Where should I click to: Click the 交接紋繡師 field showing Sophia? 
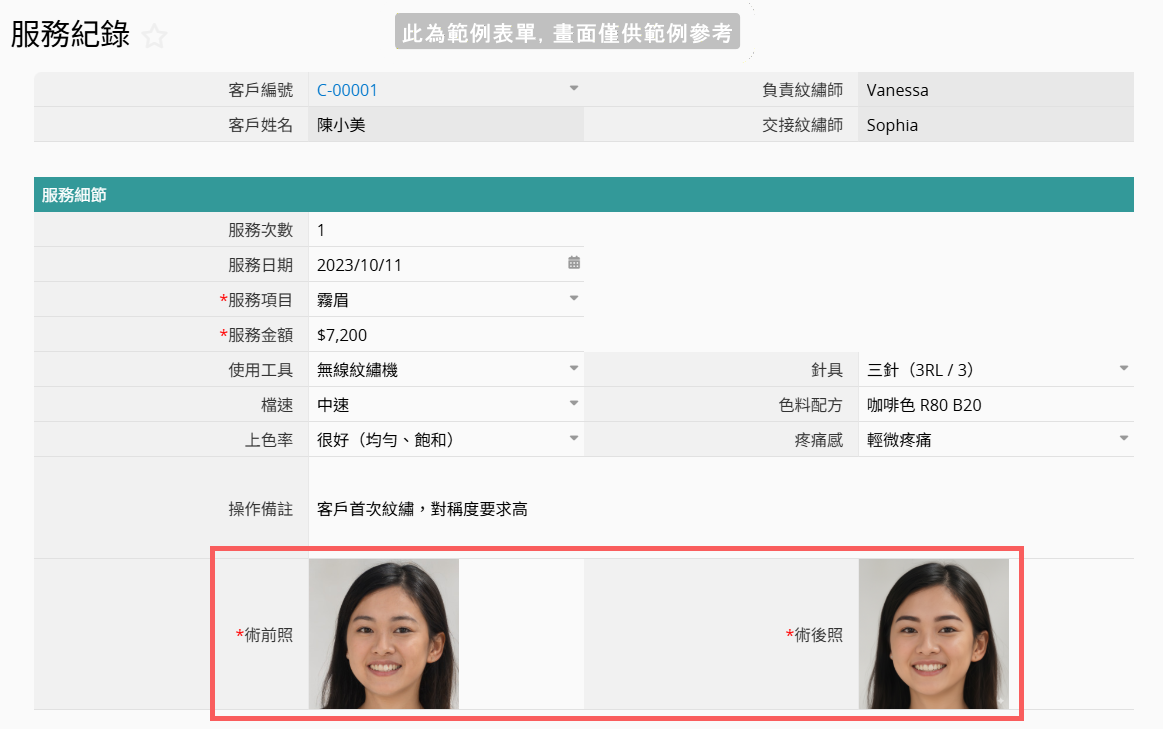[995, 125]
